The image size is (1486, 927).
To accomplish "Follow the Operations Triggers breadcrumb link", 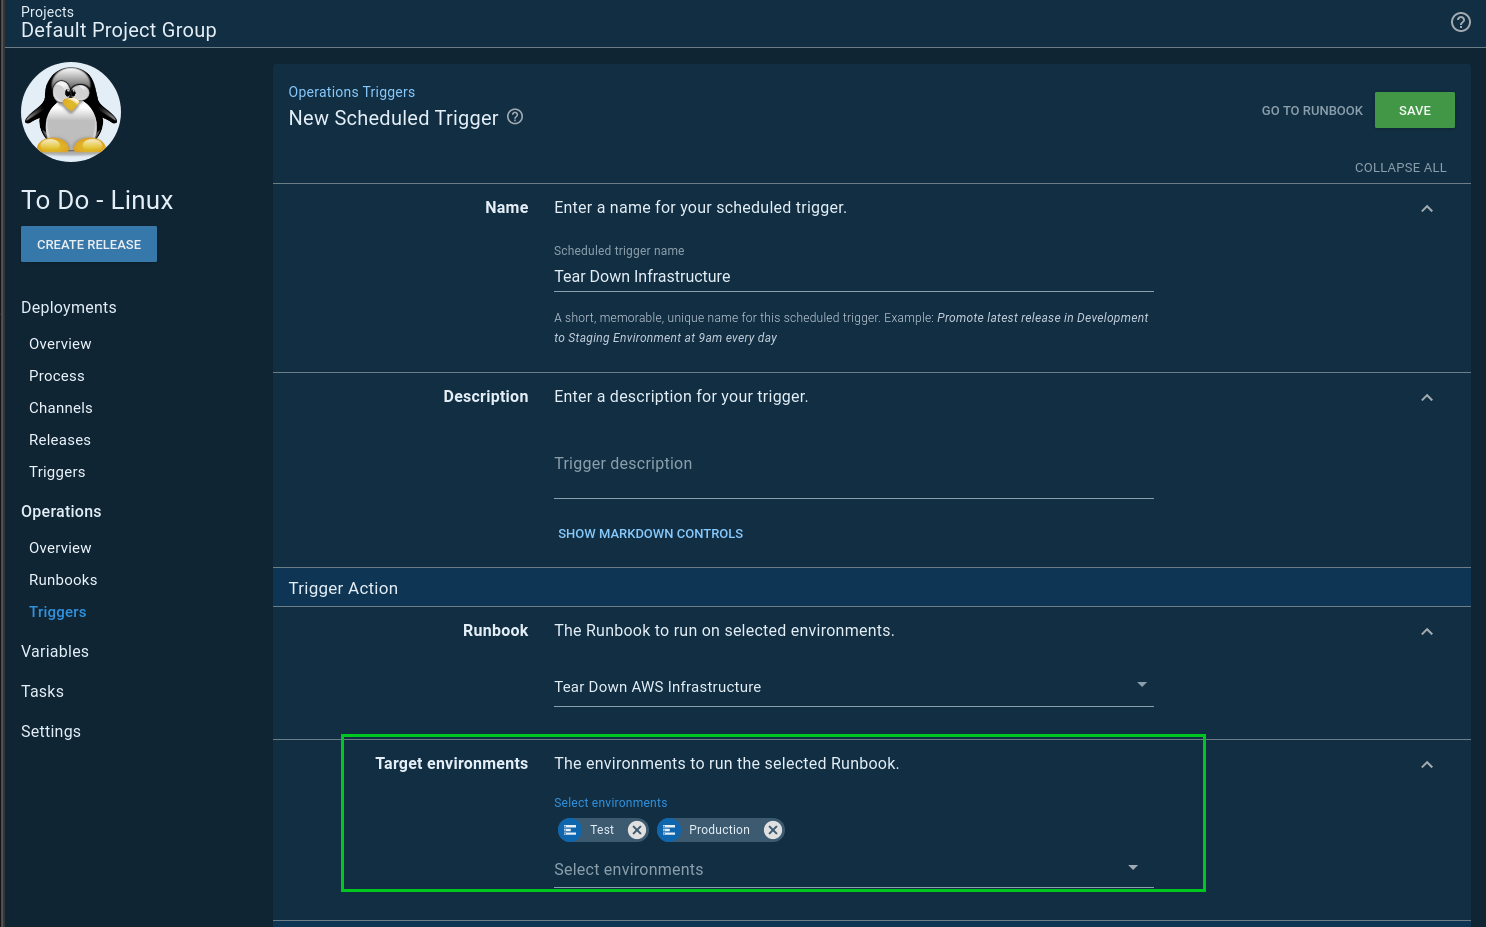I will (x=351, y=92).
